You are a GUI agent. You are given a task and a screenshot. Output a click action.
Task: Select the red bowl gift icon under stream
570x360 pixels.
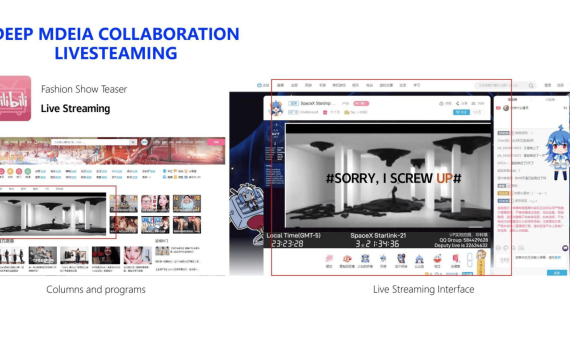437,259
